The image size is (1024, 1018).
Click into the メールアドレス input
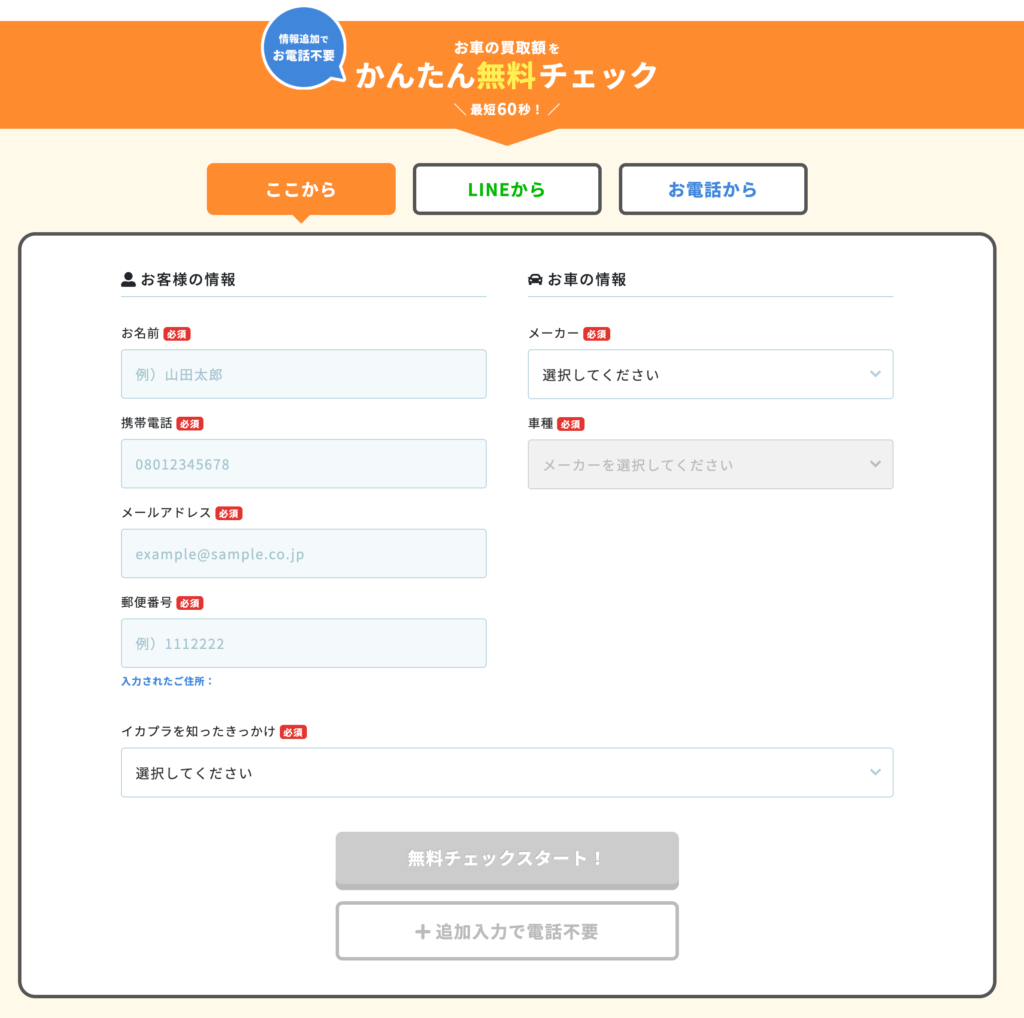click(304, 554)
